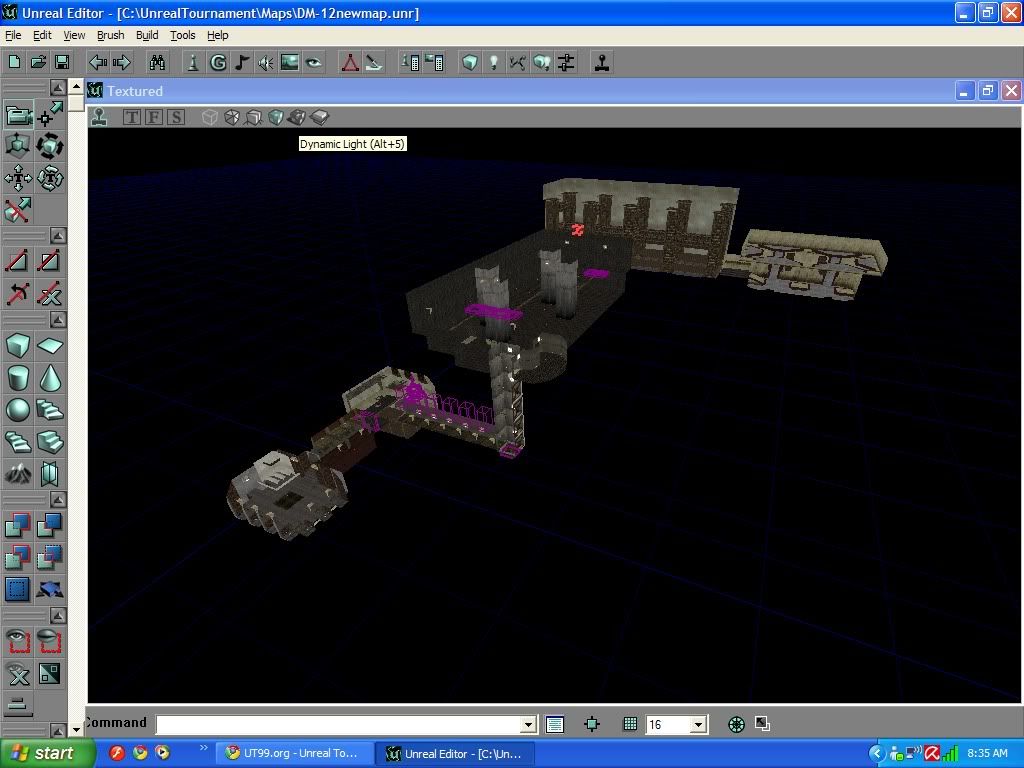This screenshot has height=768, width=1024.
Task: Choose the Cylinder brush builder
Action: (18, 377)
